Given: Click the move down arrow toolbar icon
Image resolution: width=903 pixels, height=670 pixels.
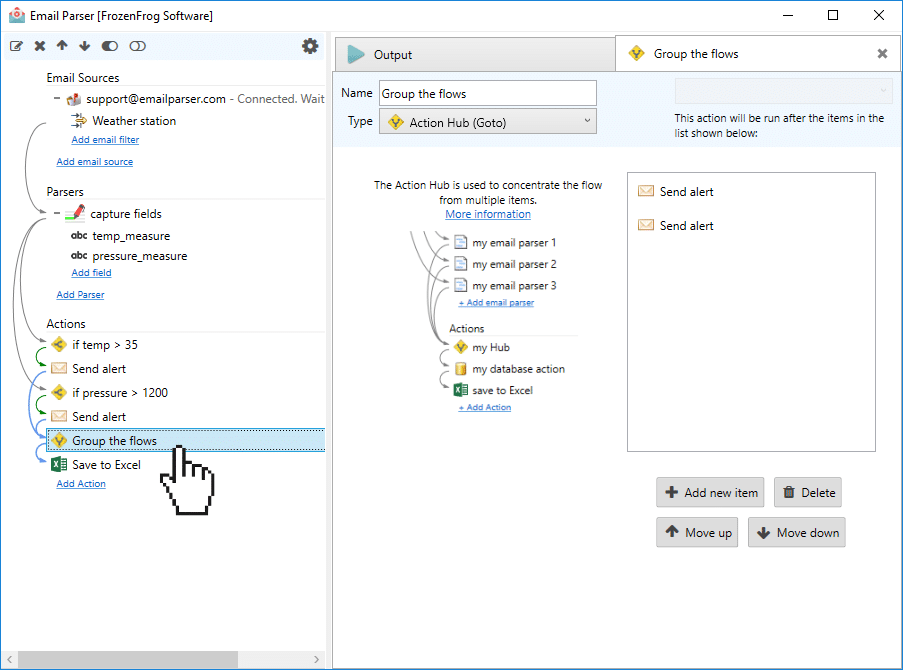Looking at the screenshot, I should (85, 46).
